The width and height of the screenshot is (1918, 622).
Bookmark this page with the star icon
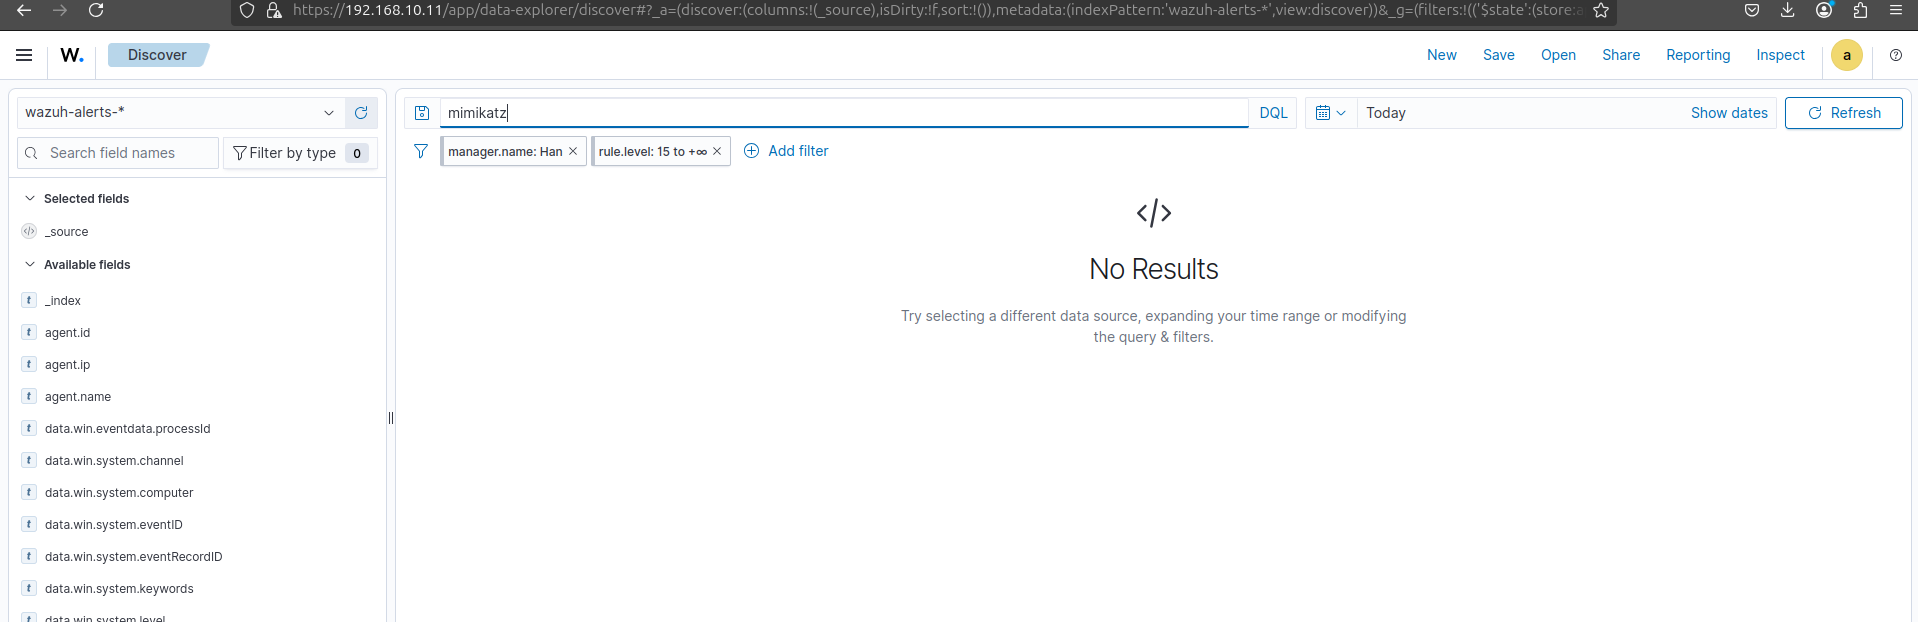[x=1601, y=10]
